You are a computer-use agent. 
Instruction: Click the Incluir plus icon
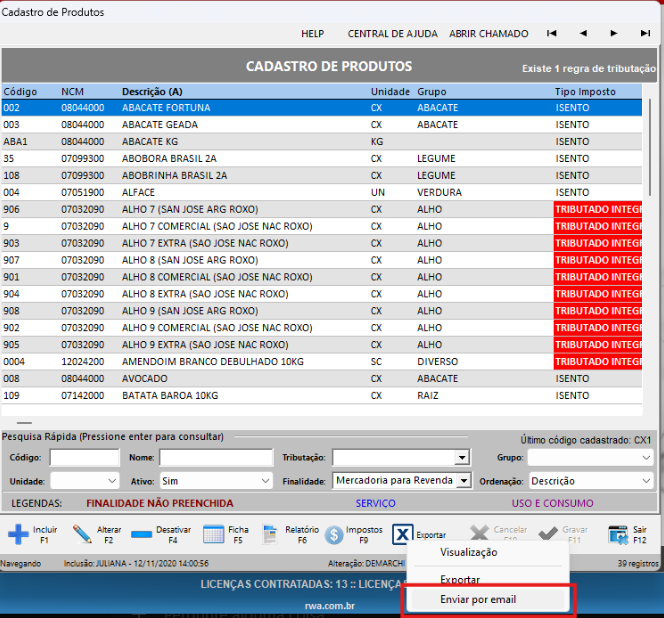coord(18,533)
